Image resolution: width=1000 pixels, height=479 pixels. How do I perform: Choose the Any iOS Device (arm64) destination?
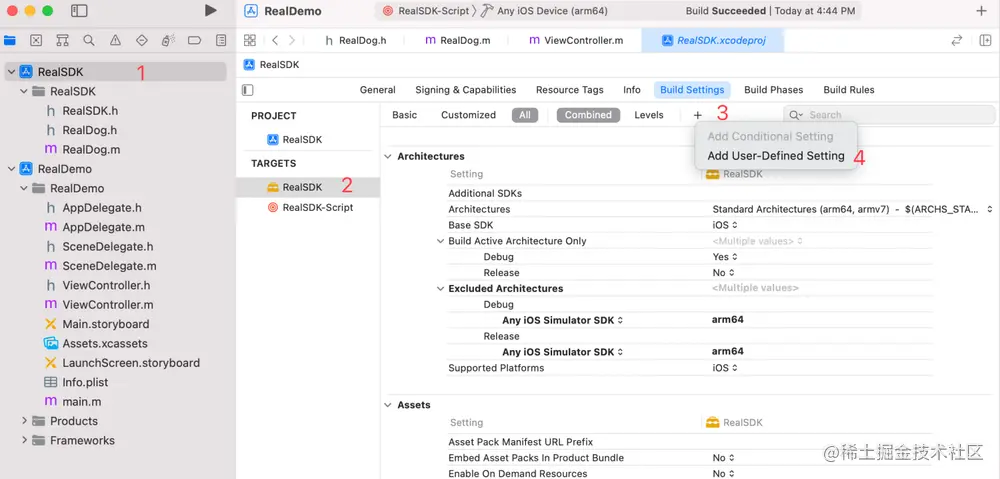[543, 11]
